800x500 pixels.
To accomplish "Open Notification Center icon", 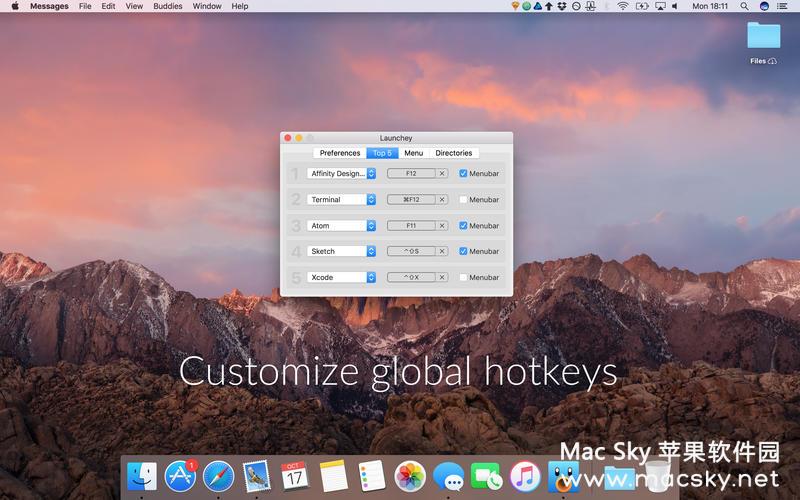I will tap(782, 6).
